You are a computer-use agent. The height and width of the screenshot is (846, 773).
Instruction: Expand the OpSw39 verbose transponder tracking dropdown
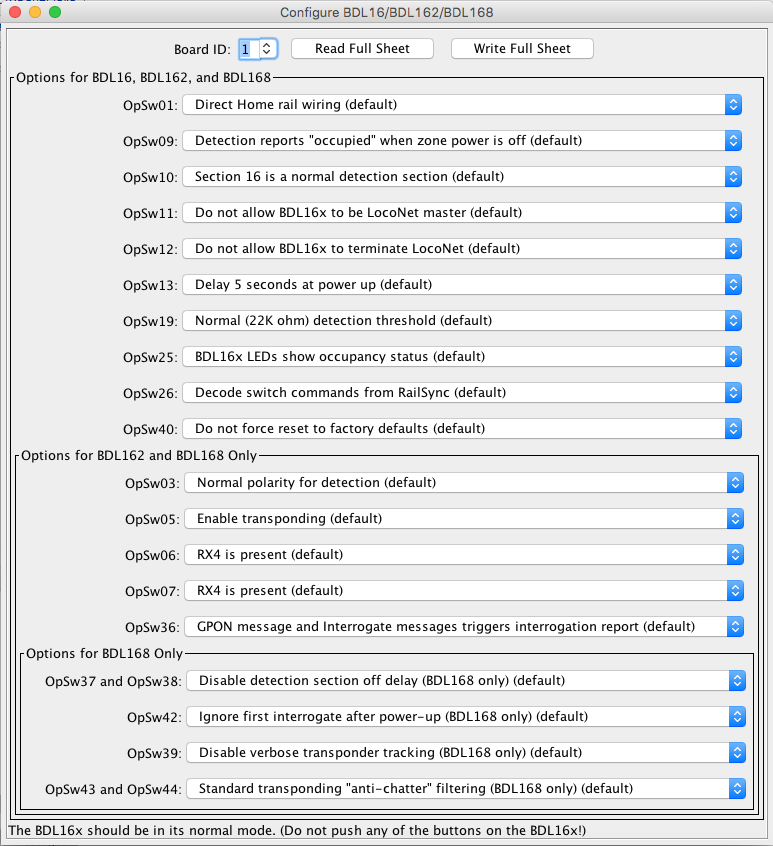[466, 753]
